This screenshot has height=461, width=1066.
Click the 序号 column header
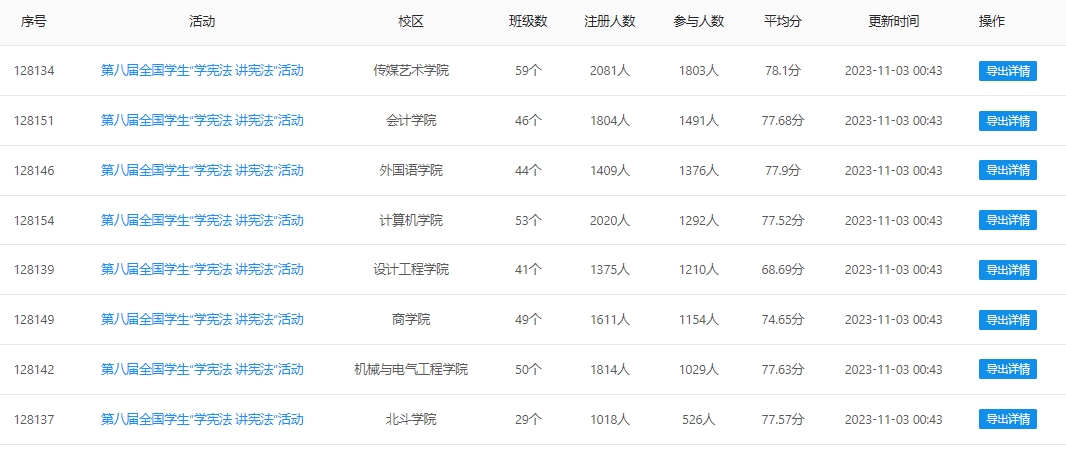pyautogui.click(x=33, y=22)
